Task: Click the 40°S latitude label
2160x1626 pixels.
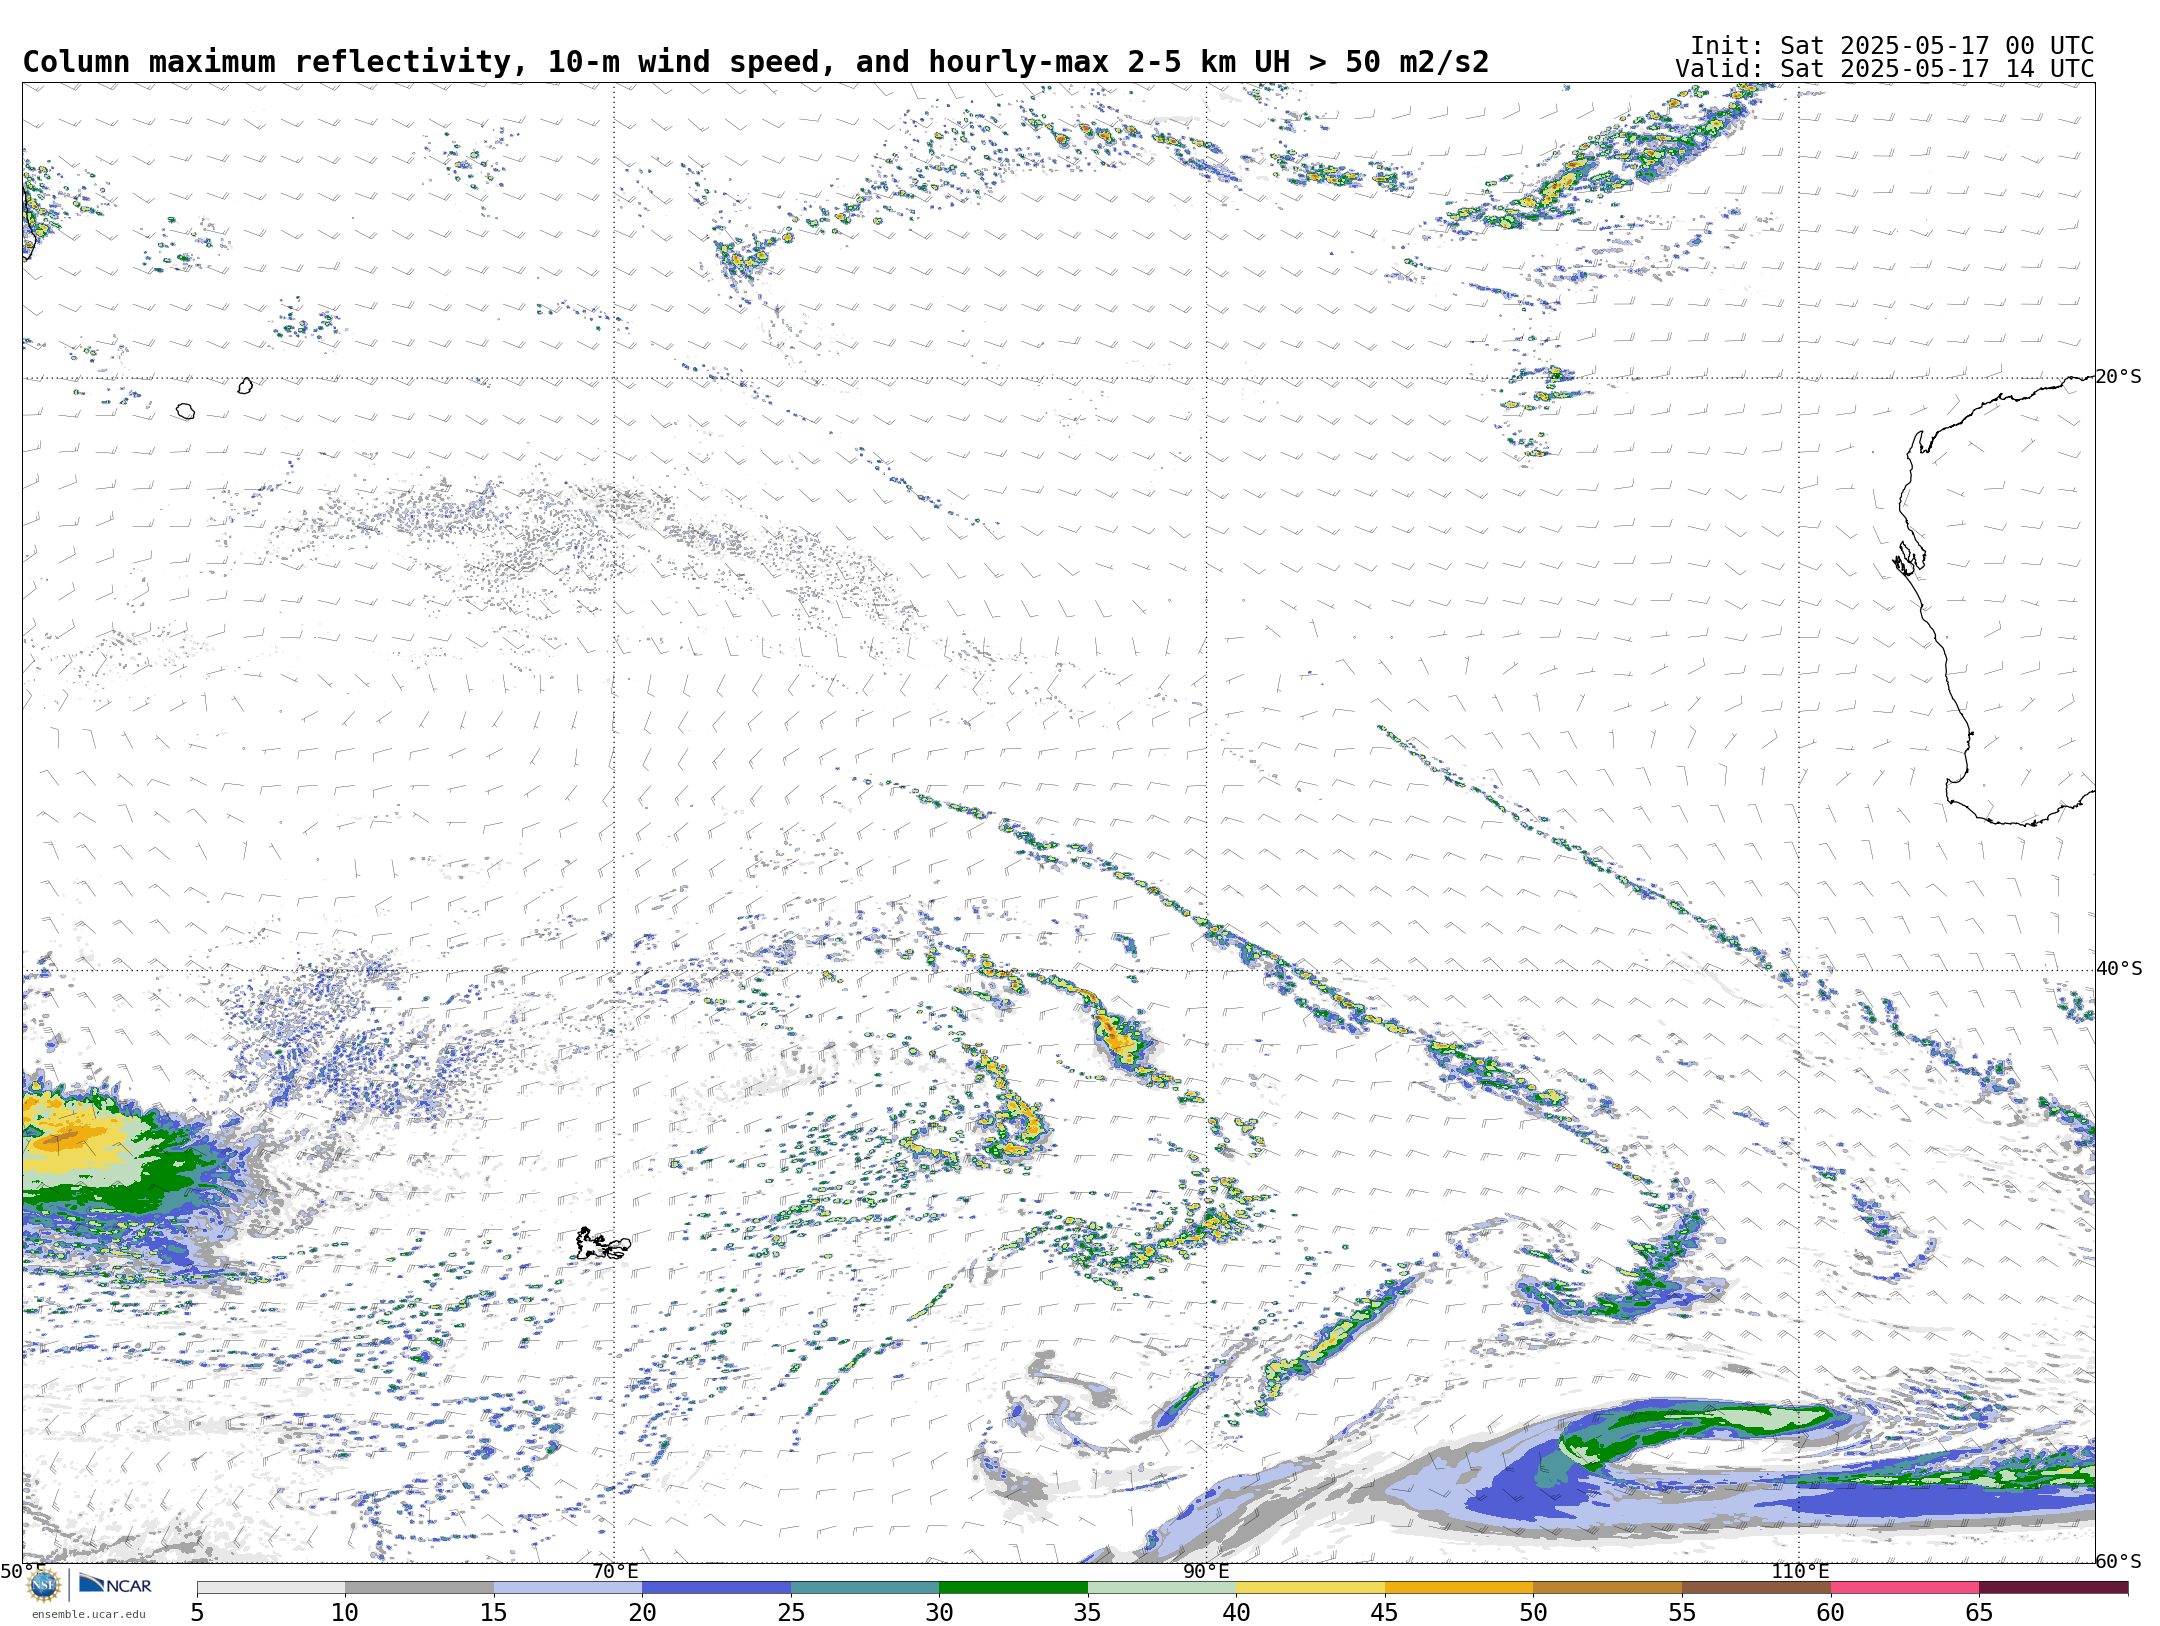Action: point(2118,969)
